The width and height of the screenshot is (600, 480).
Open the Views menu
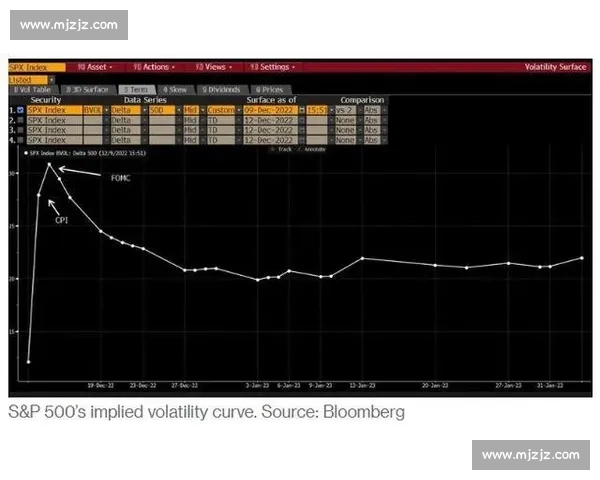click(211, 67)
